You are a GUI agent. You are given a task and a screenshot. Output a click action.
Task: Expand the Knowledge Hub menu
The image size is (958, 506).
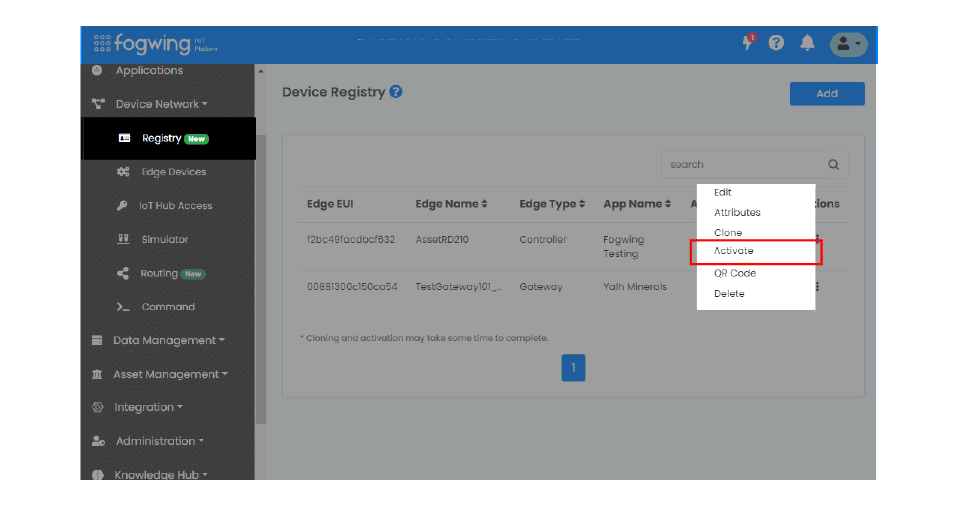point(161,474)
